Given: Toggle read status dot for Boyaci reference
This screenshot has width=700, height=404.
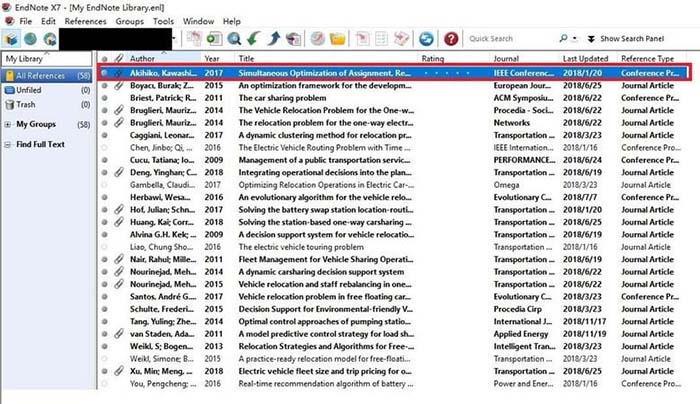Looking at the screenshot, I should (104, 87).
